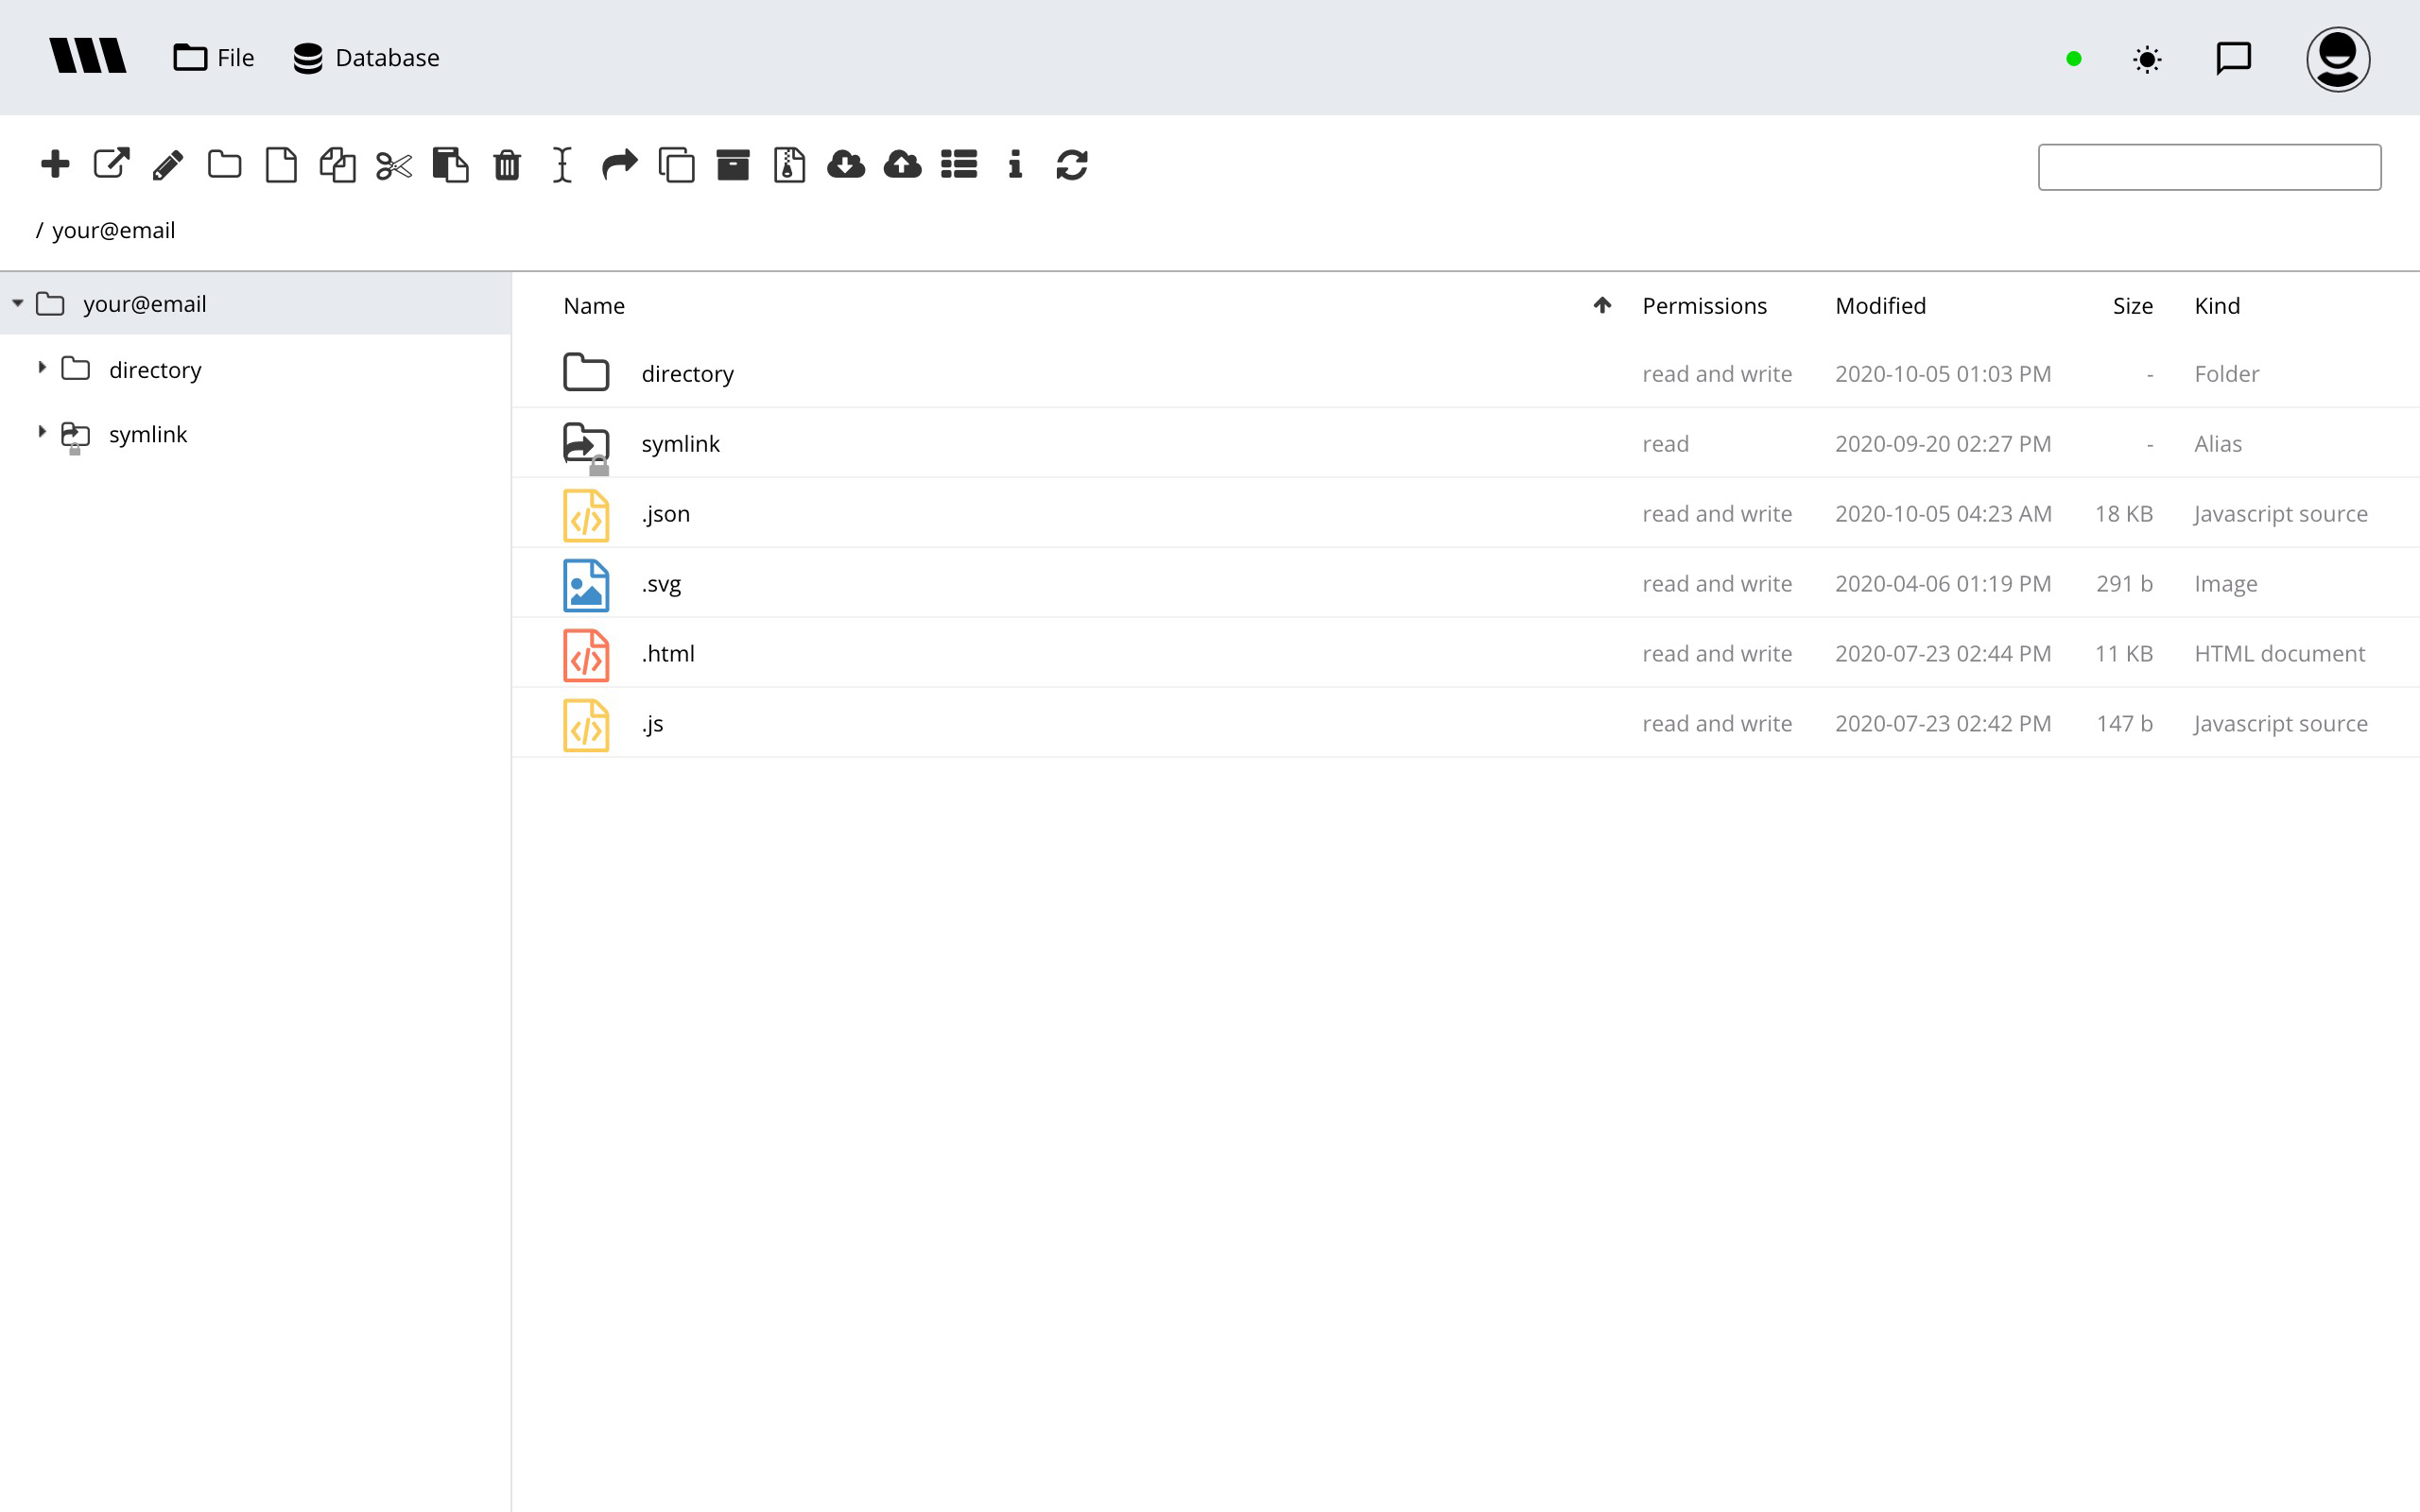Toggle the light/dark theme sun icon

(x=2147, y=59)
